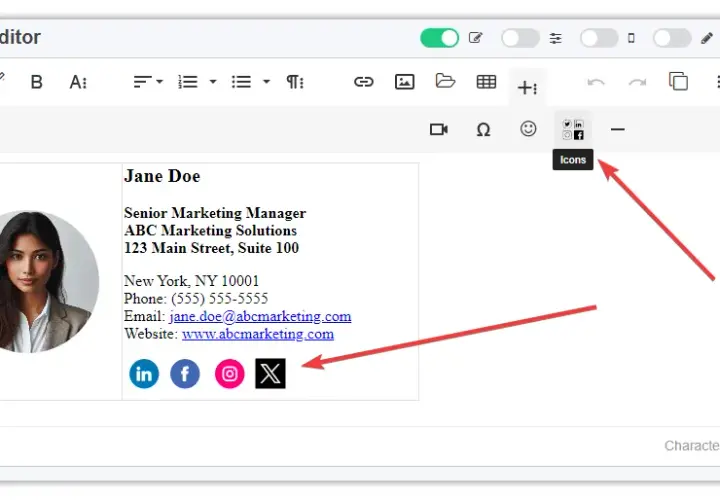This screenshot has width=720, height=500.
Task: Click the insert video camera icon
Action: pos(439,129)
